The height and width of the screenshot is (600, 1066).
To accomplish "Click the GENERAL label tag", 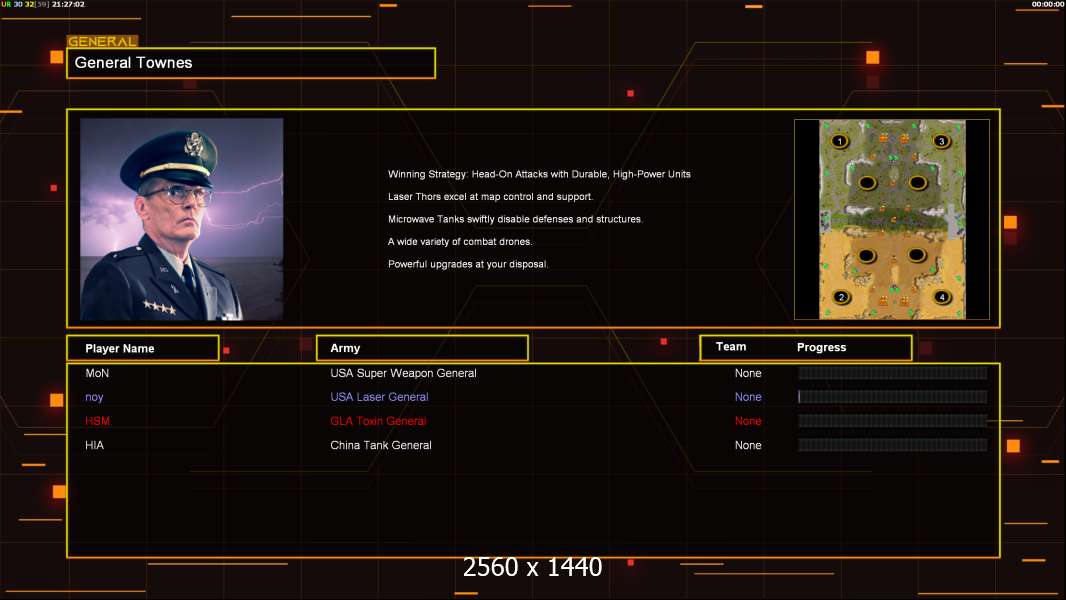I will click(x=102, y=41).
